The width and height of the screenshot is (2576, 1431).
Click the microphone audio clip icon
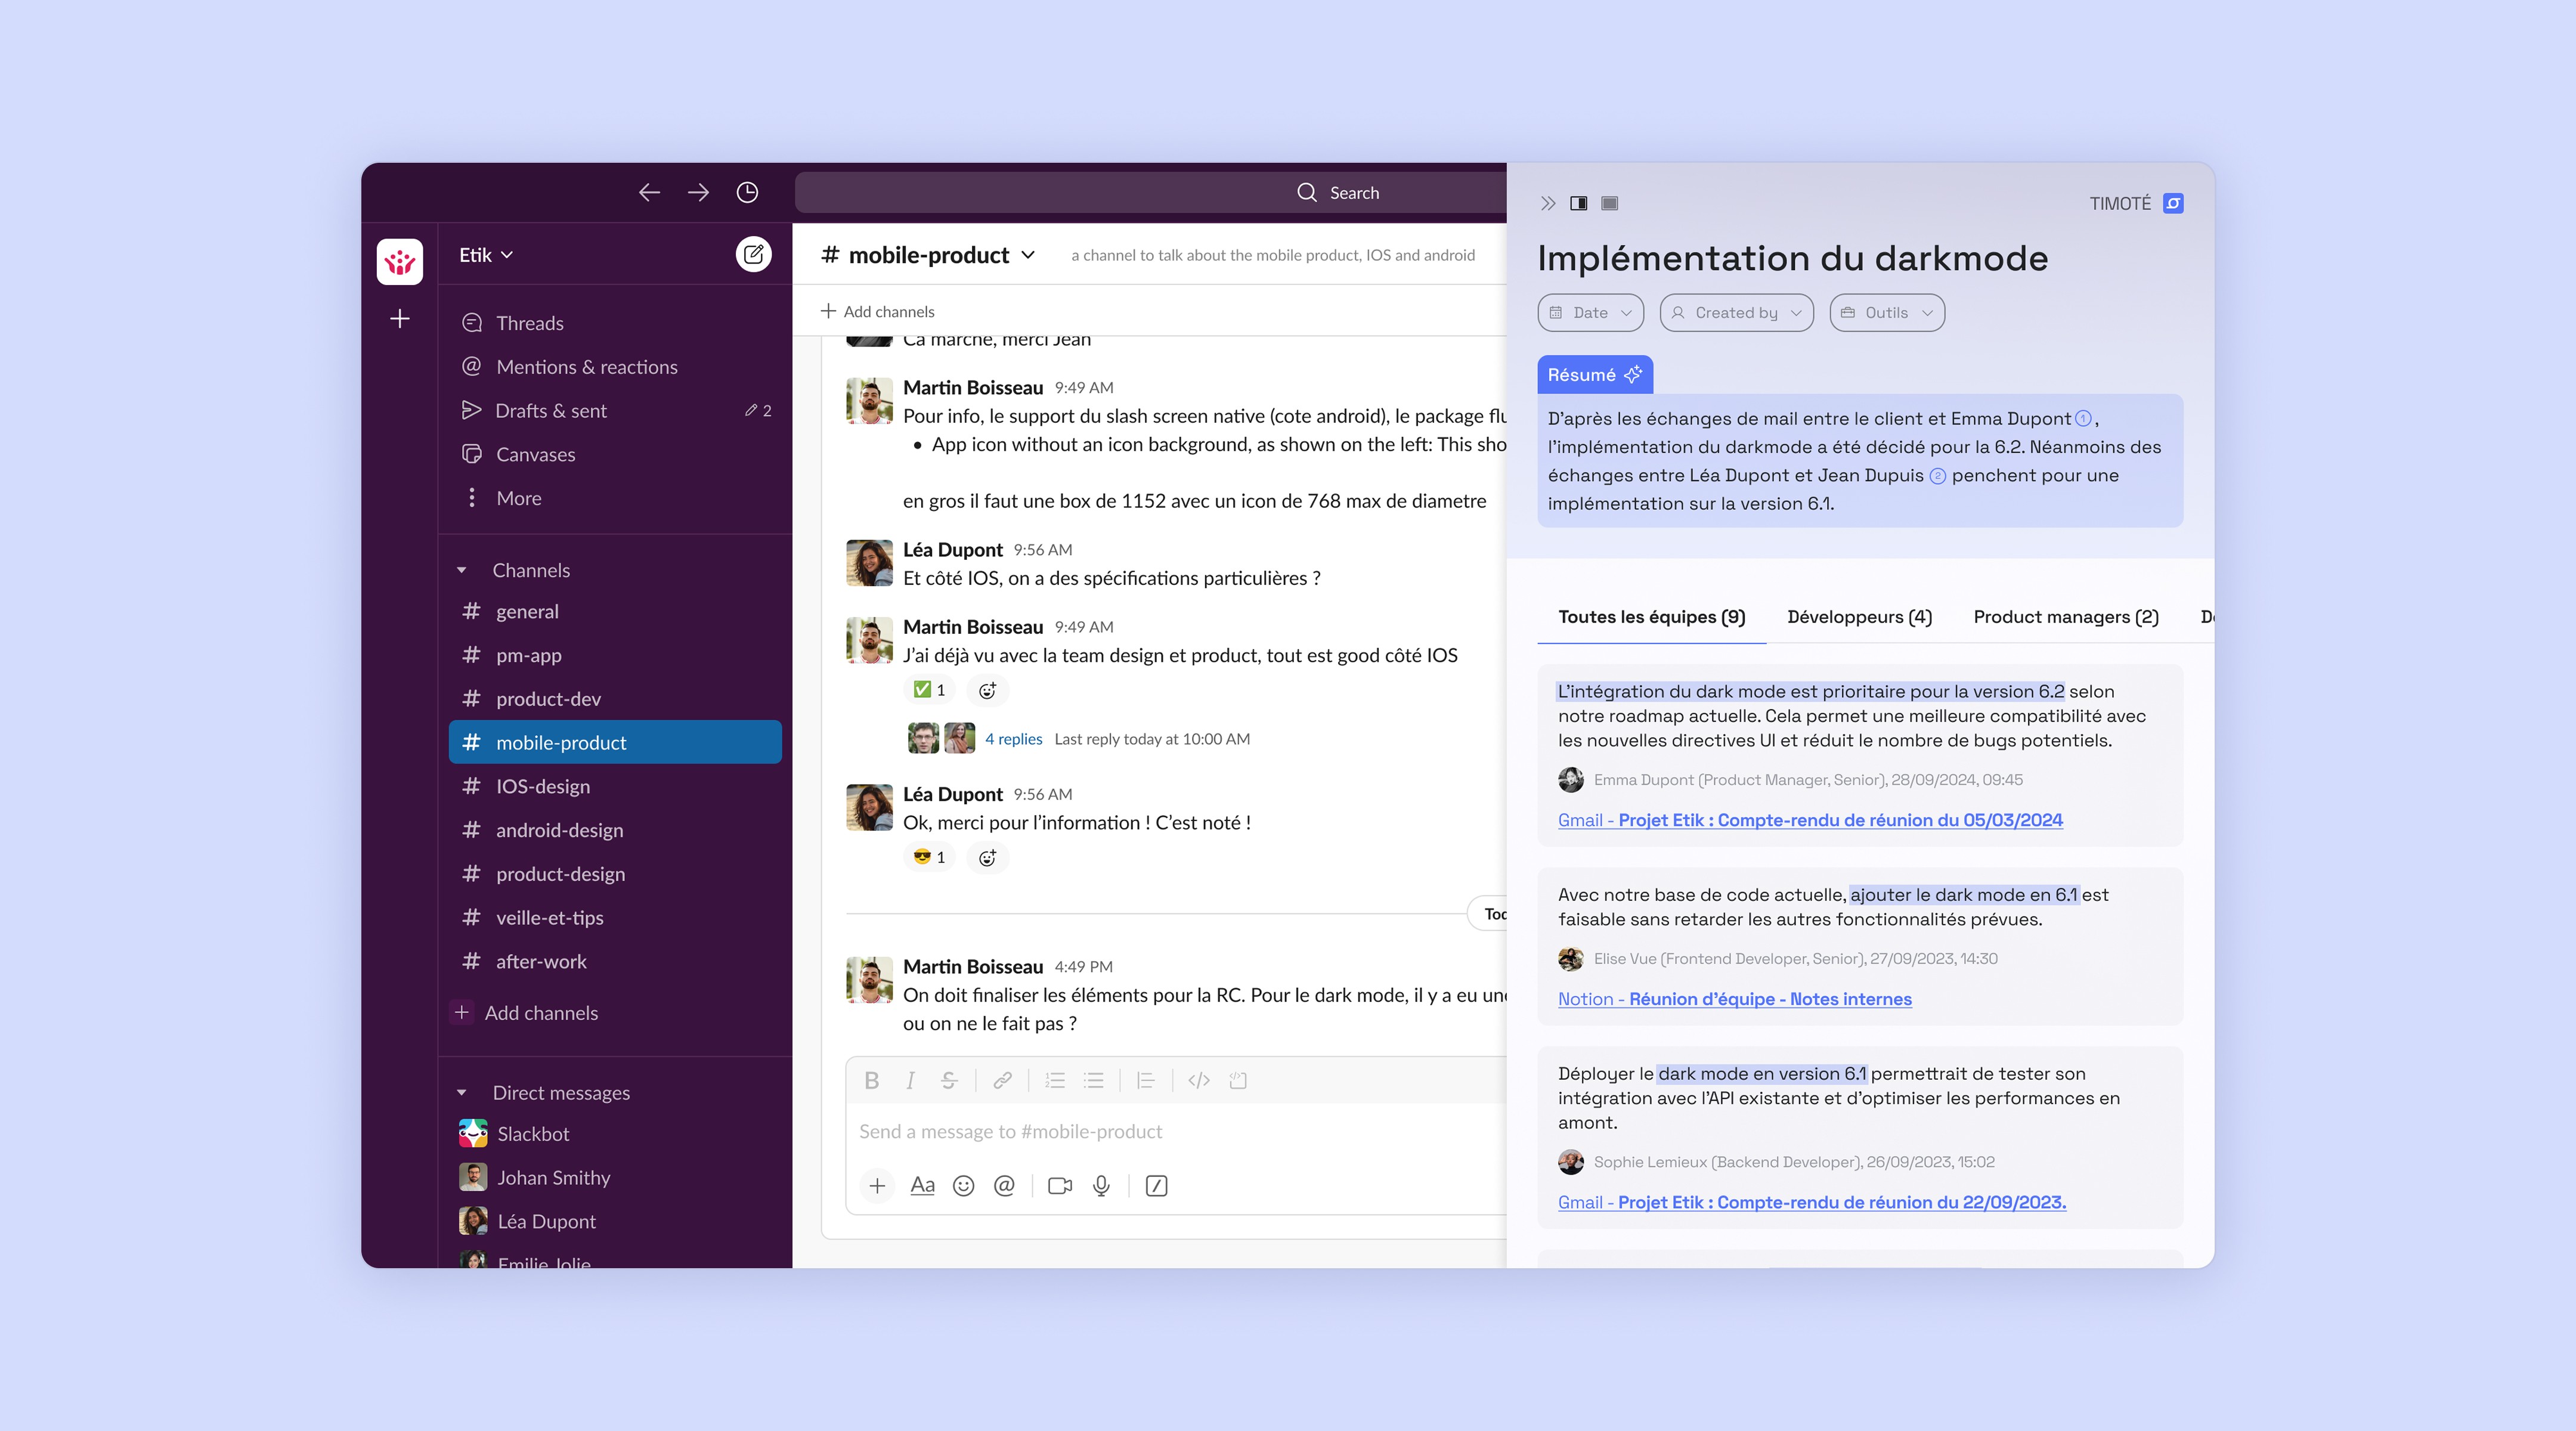(1101, 1186)
